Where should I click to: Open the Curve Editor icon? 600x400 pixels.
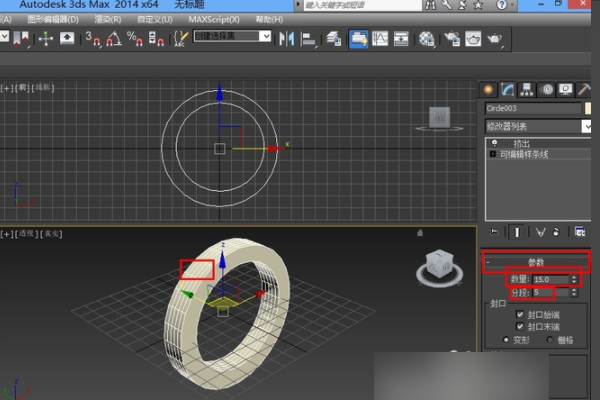click(380, 39)
